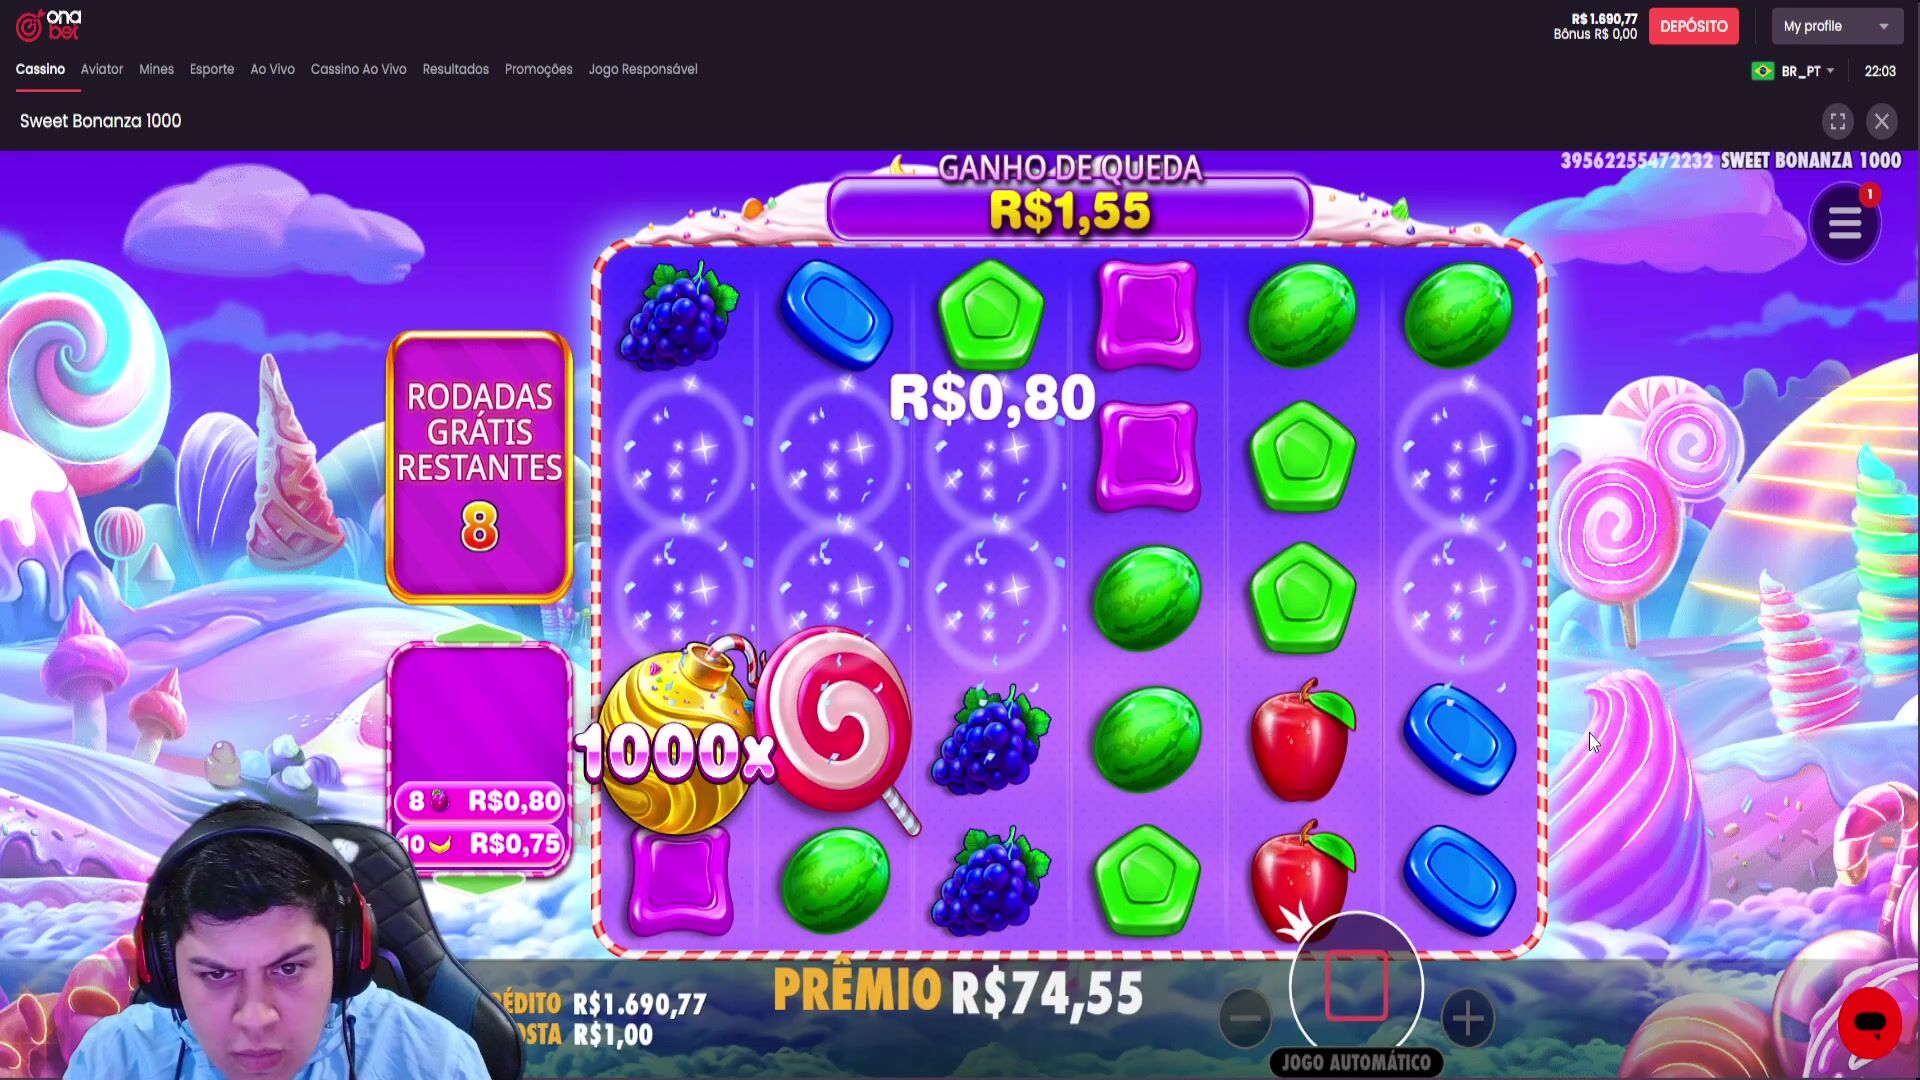This screenshot has width=1920, height=1080.
Task: Open the Aviator tab
Action: pos(102,69)
